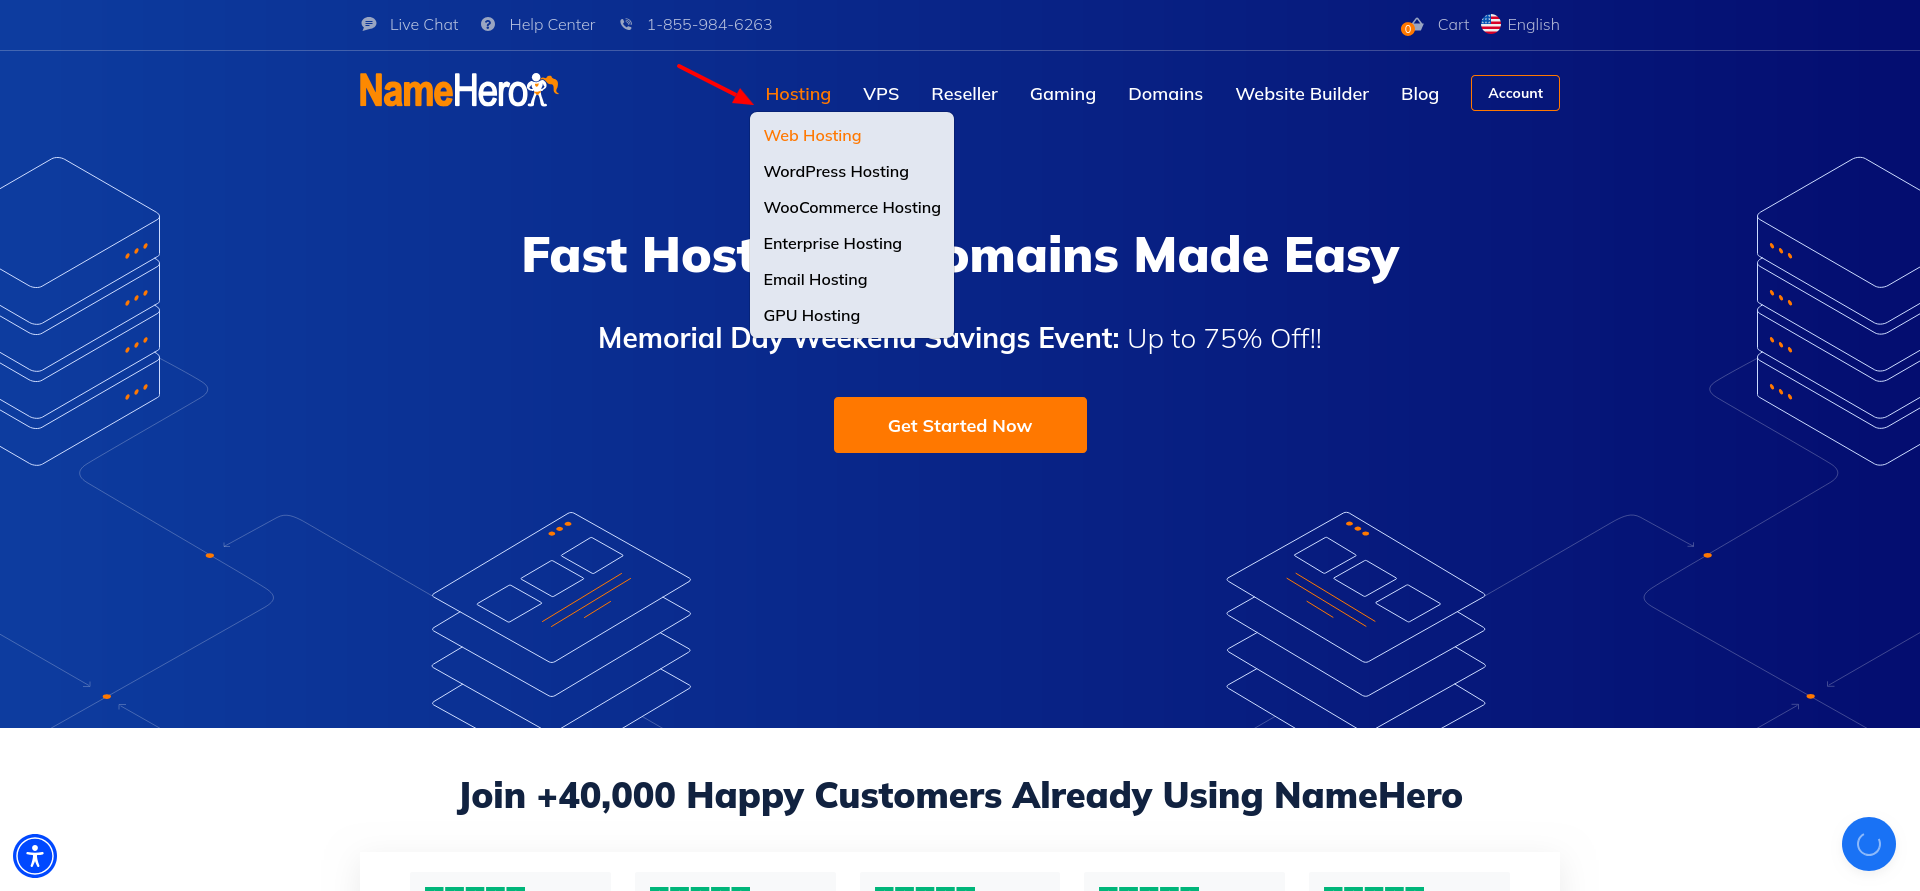Click the Account button
Screen dimensions: 1920x891
(x=1515, y=93)
